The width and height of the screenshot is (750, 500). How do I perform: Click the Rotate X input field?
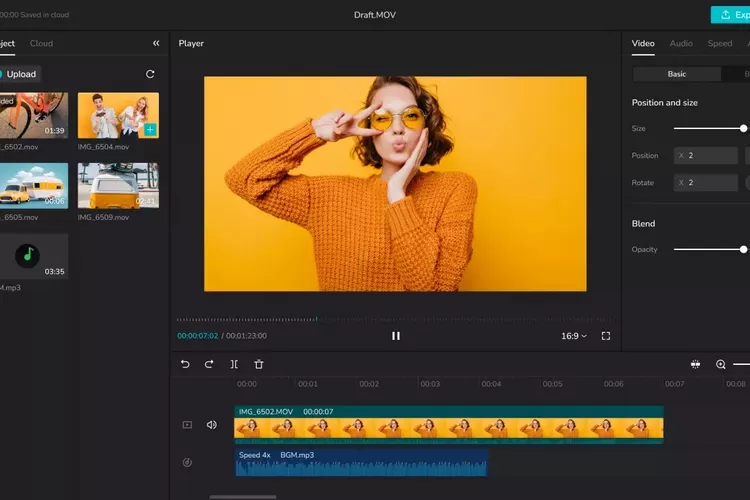click(706, 183)
